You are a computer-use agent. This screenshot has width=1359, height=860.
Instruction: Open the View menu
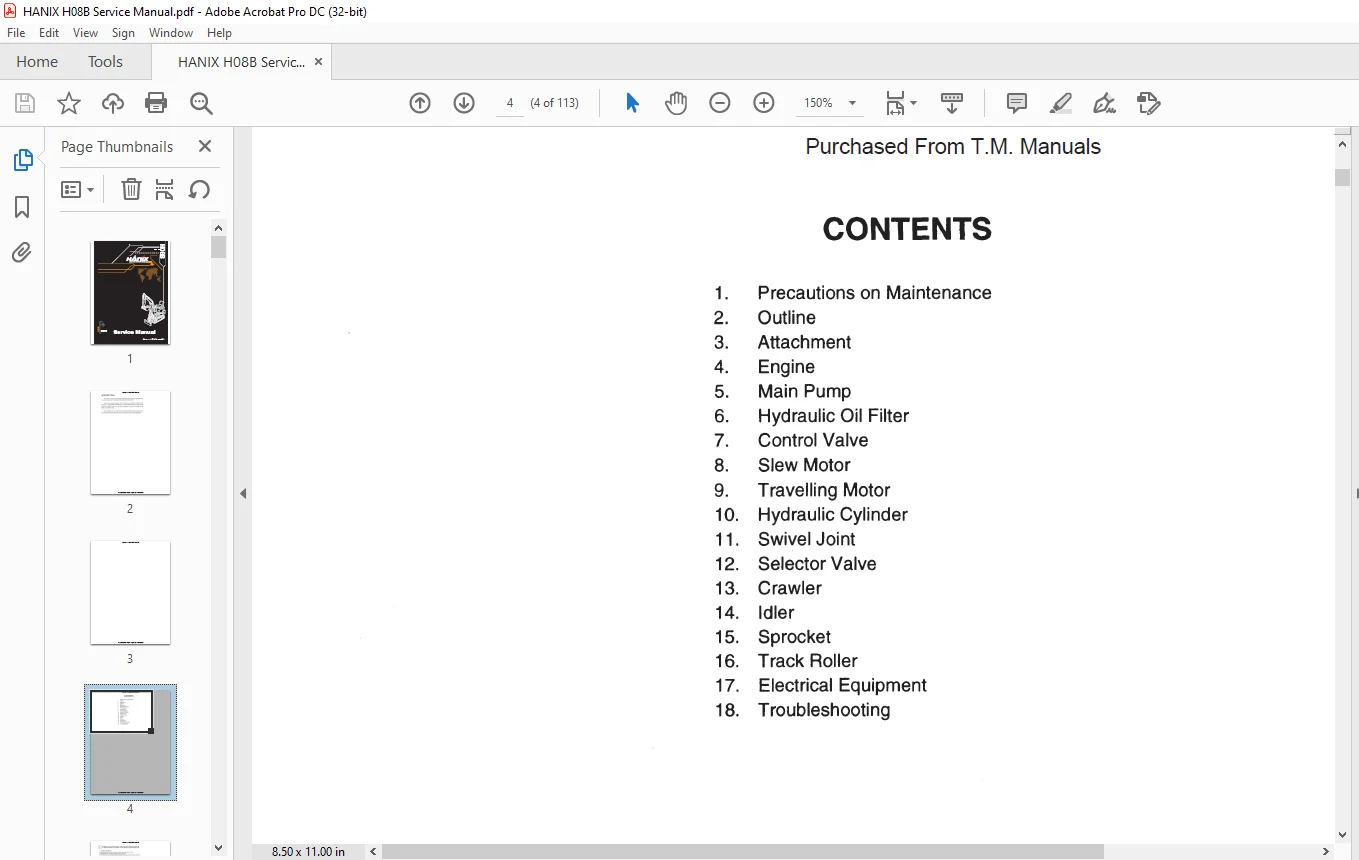point(86,33)
